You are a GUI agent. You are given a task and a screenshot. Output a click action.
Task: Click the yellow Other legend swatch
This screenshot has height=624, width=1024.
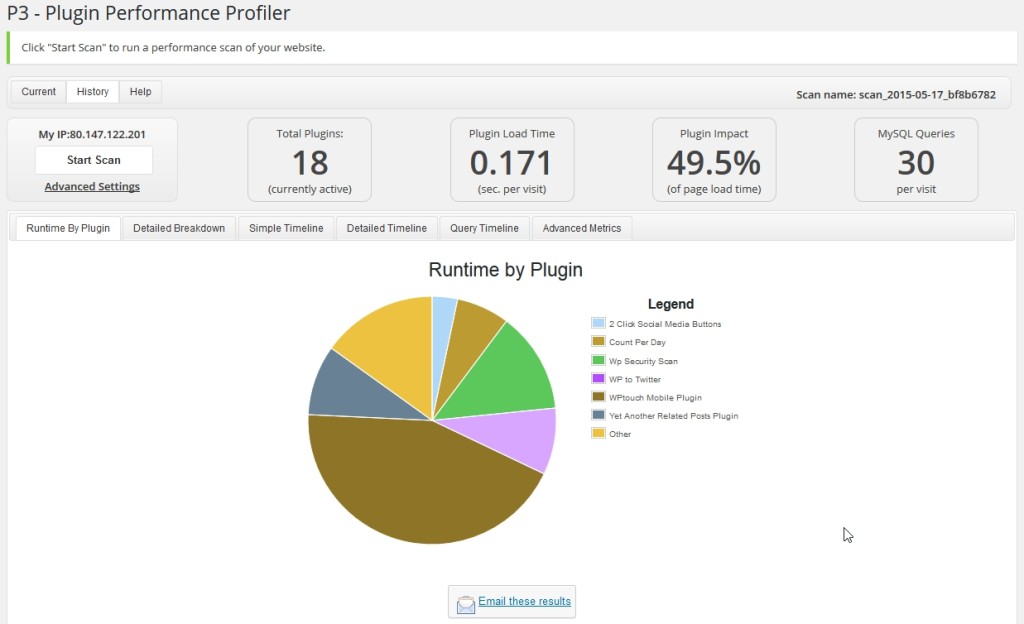[598, 433]
